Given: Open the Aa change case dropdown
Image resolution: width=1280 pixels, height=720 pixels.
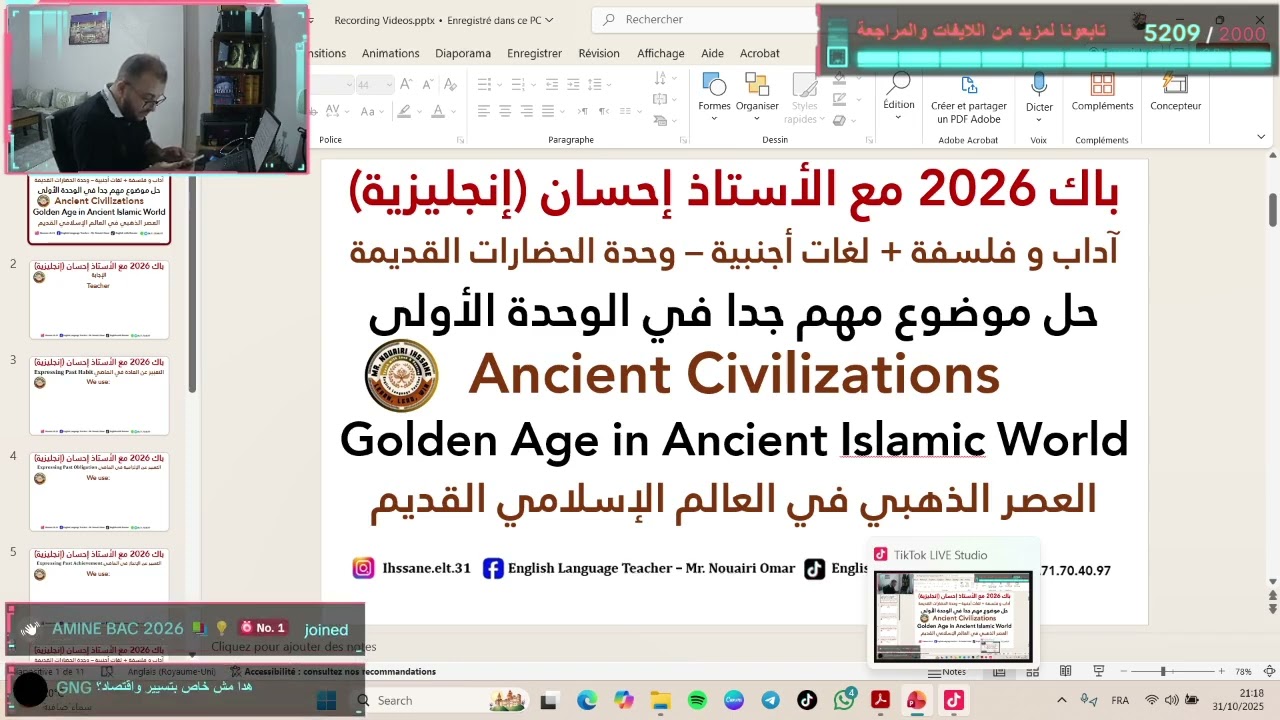Looking at the screenshot, I should [x=371, y=110].
